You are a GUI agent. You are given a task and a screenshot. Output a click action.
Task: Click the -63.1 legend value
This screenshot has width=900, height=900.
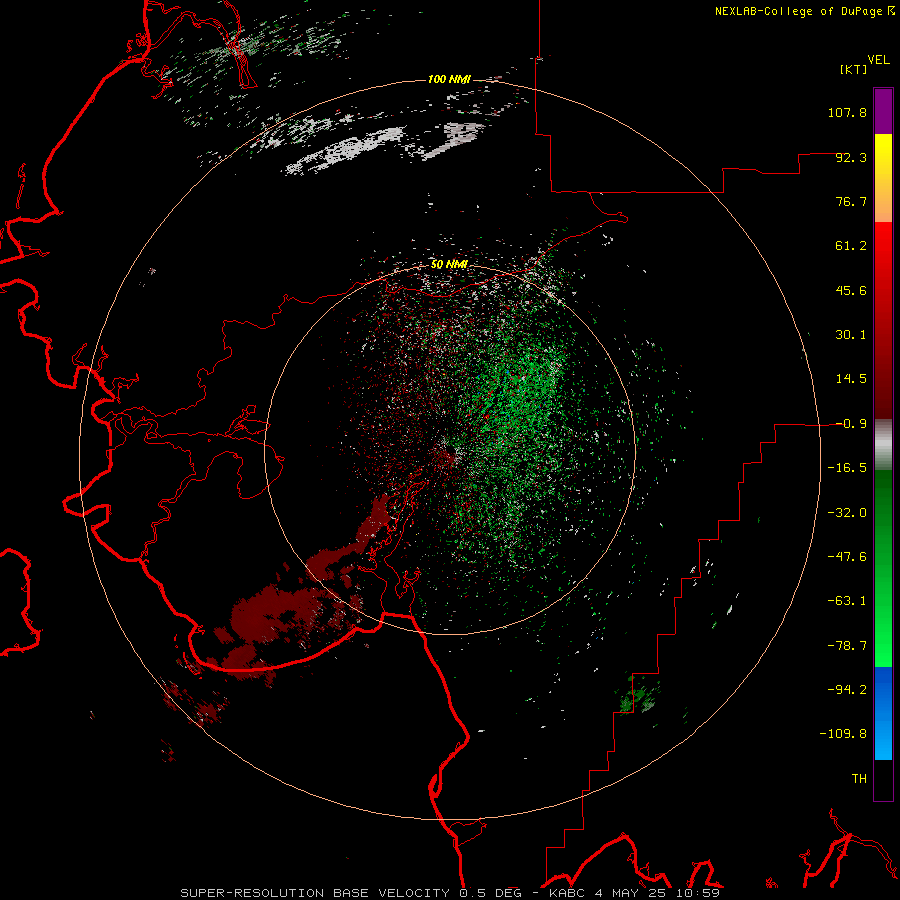tap(847, 601)
